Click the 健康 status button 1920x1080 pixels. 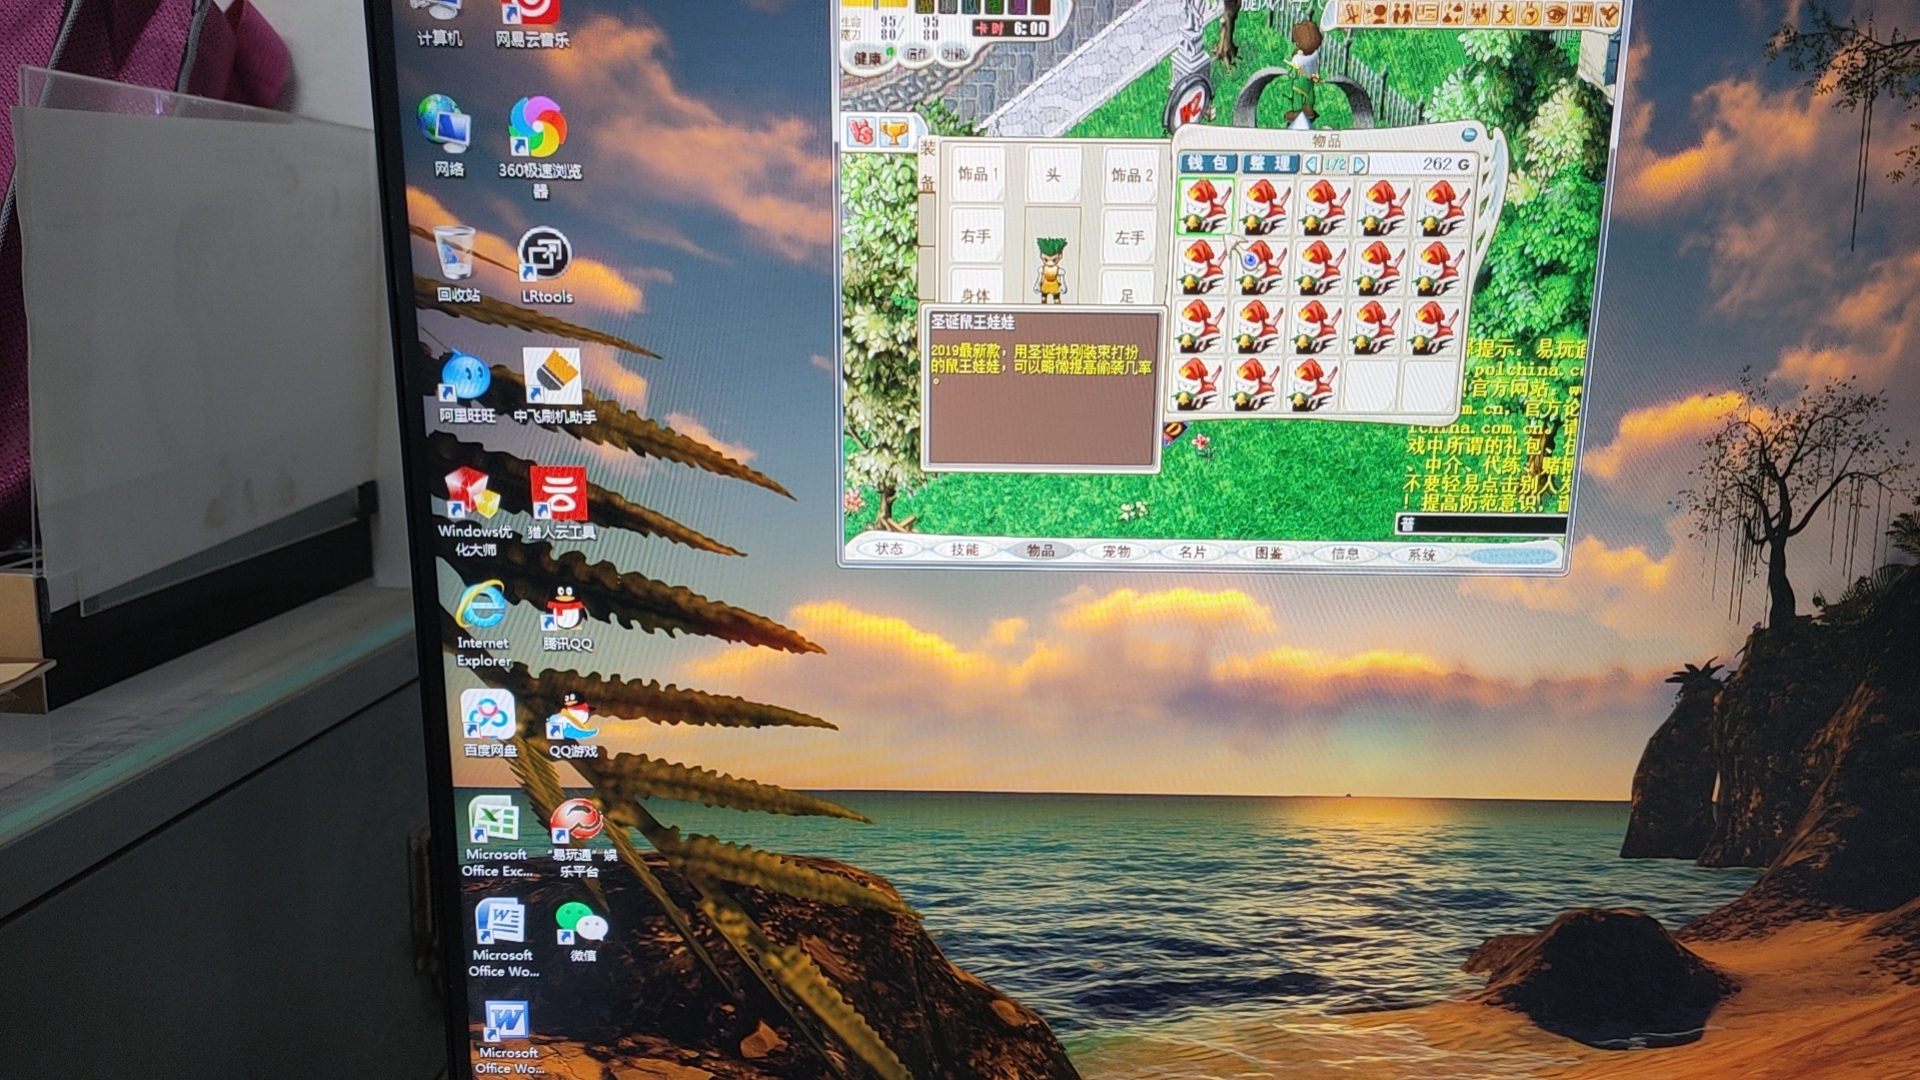[867, 58]
